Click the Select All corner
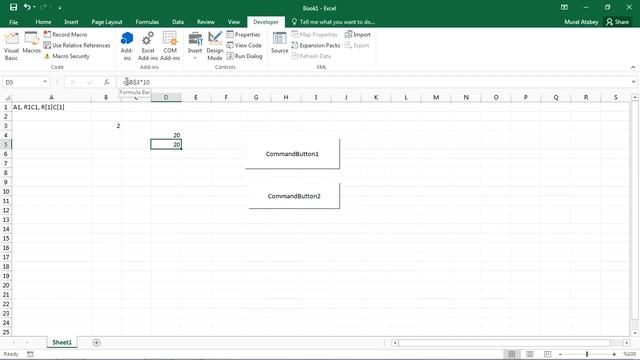 point(6,98)
